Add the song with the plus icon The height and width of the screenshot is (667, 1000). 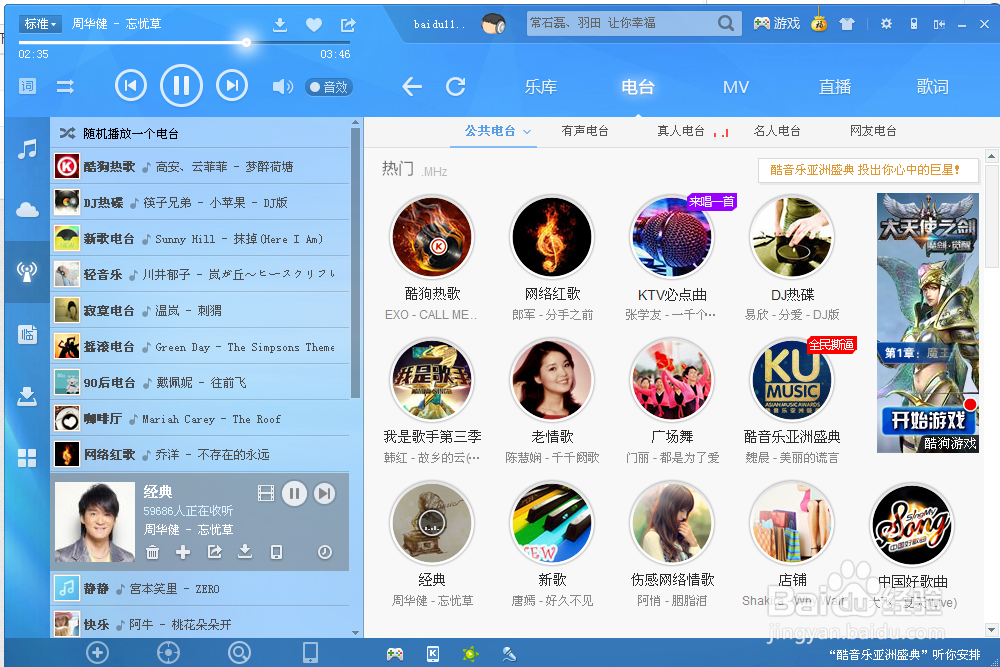[x=183, y=552]
